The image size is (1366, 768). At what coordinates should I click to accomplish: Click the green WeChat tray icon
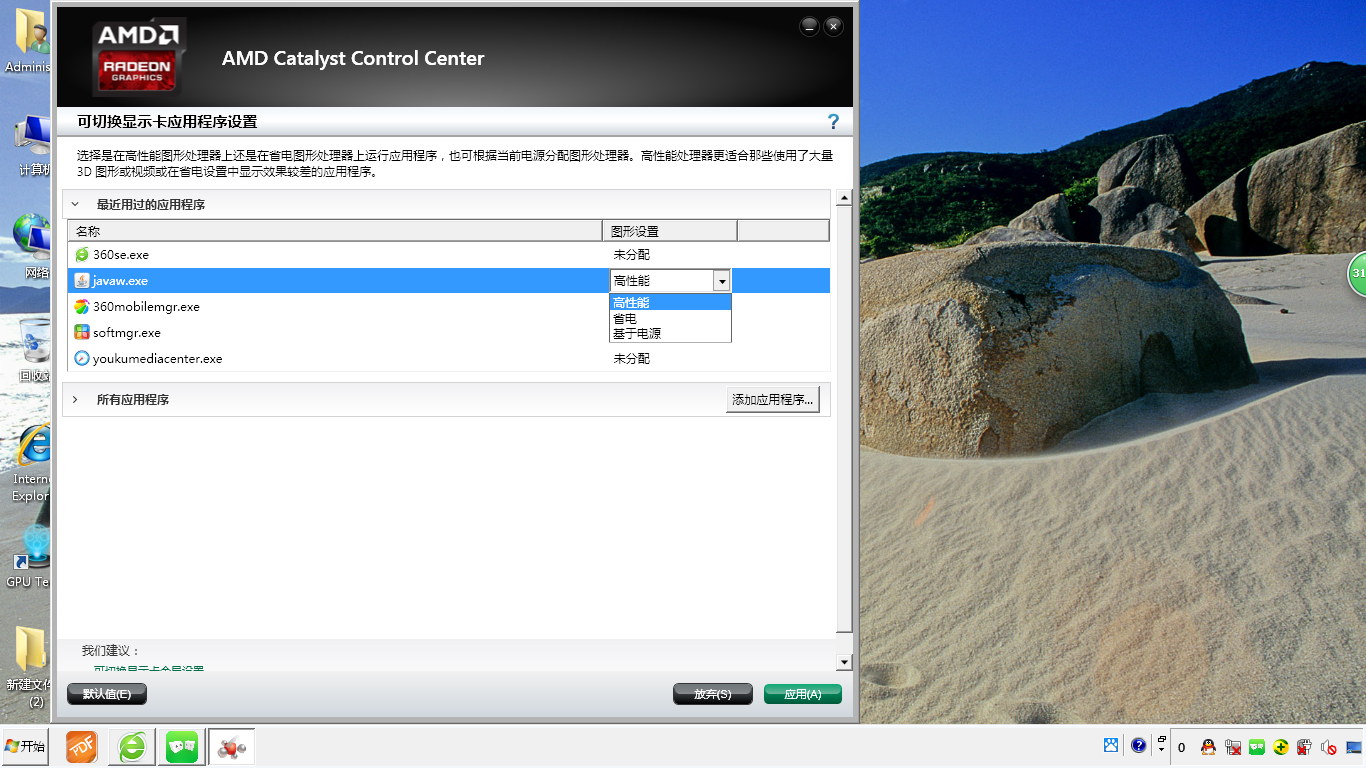click(1257, 747)
